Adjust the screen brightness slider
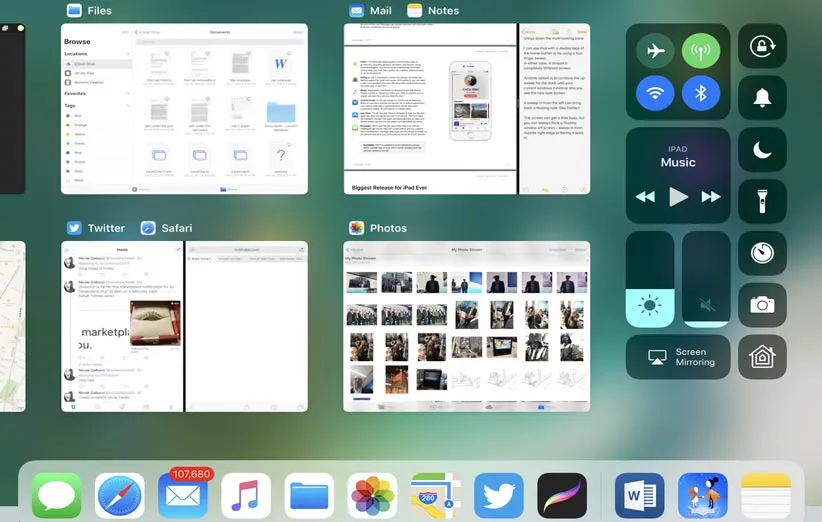This screenshot has width=822, height=522. click(x=651, y=280)
